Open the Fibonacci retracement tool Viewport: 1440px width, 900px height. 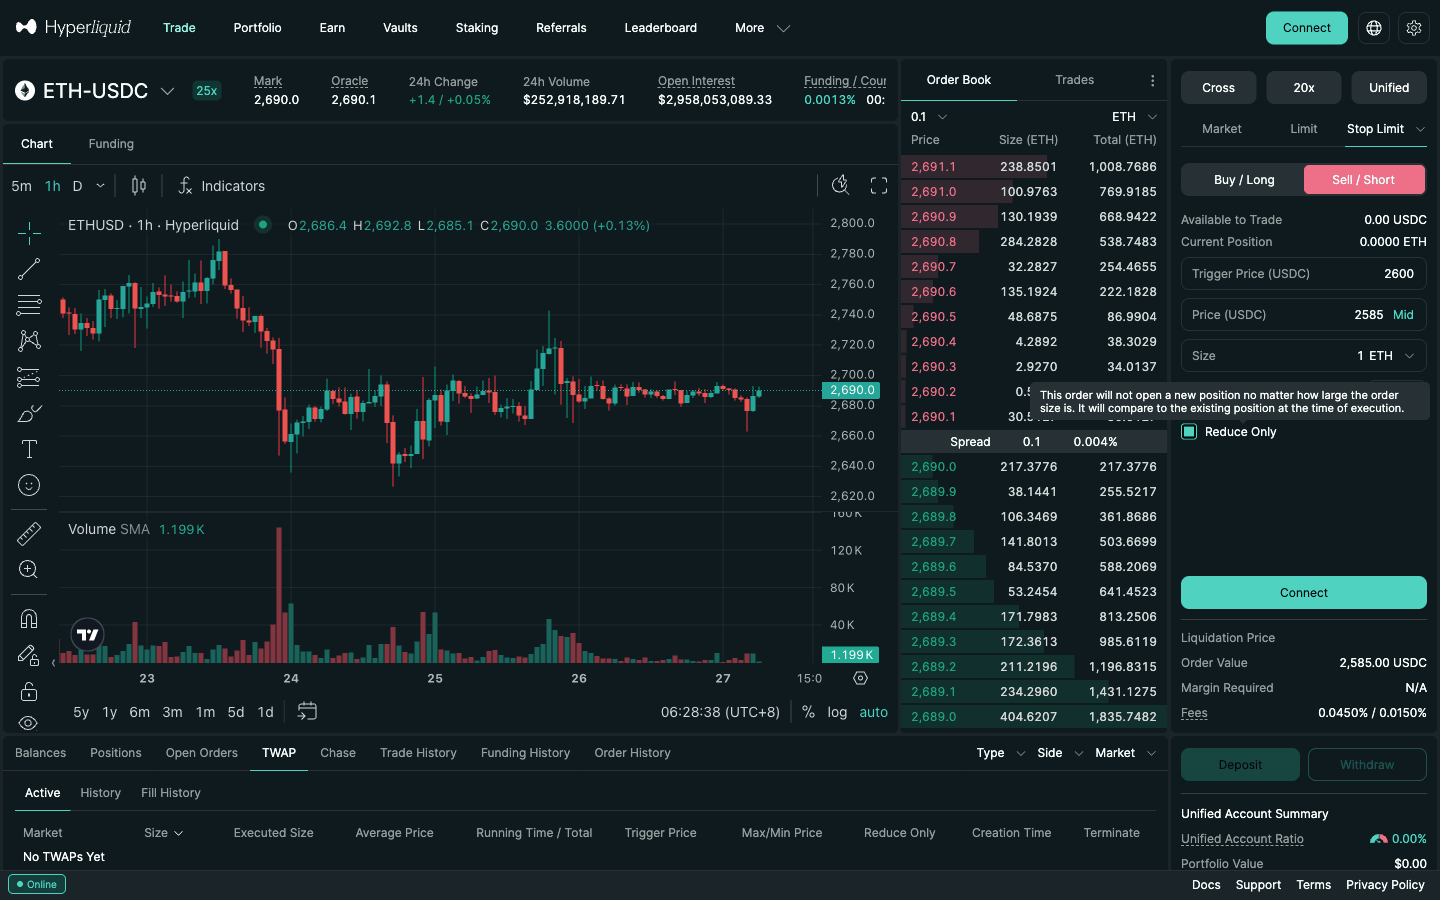click(29, 305)
